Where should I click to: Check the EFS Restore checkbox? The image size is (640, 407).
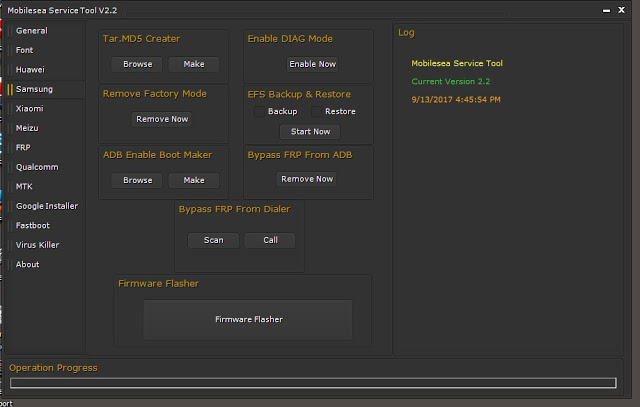tap(316, 111)
